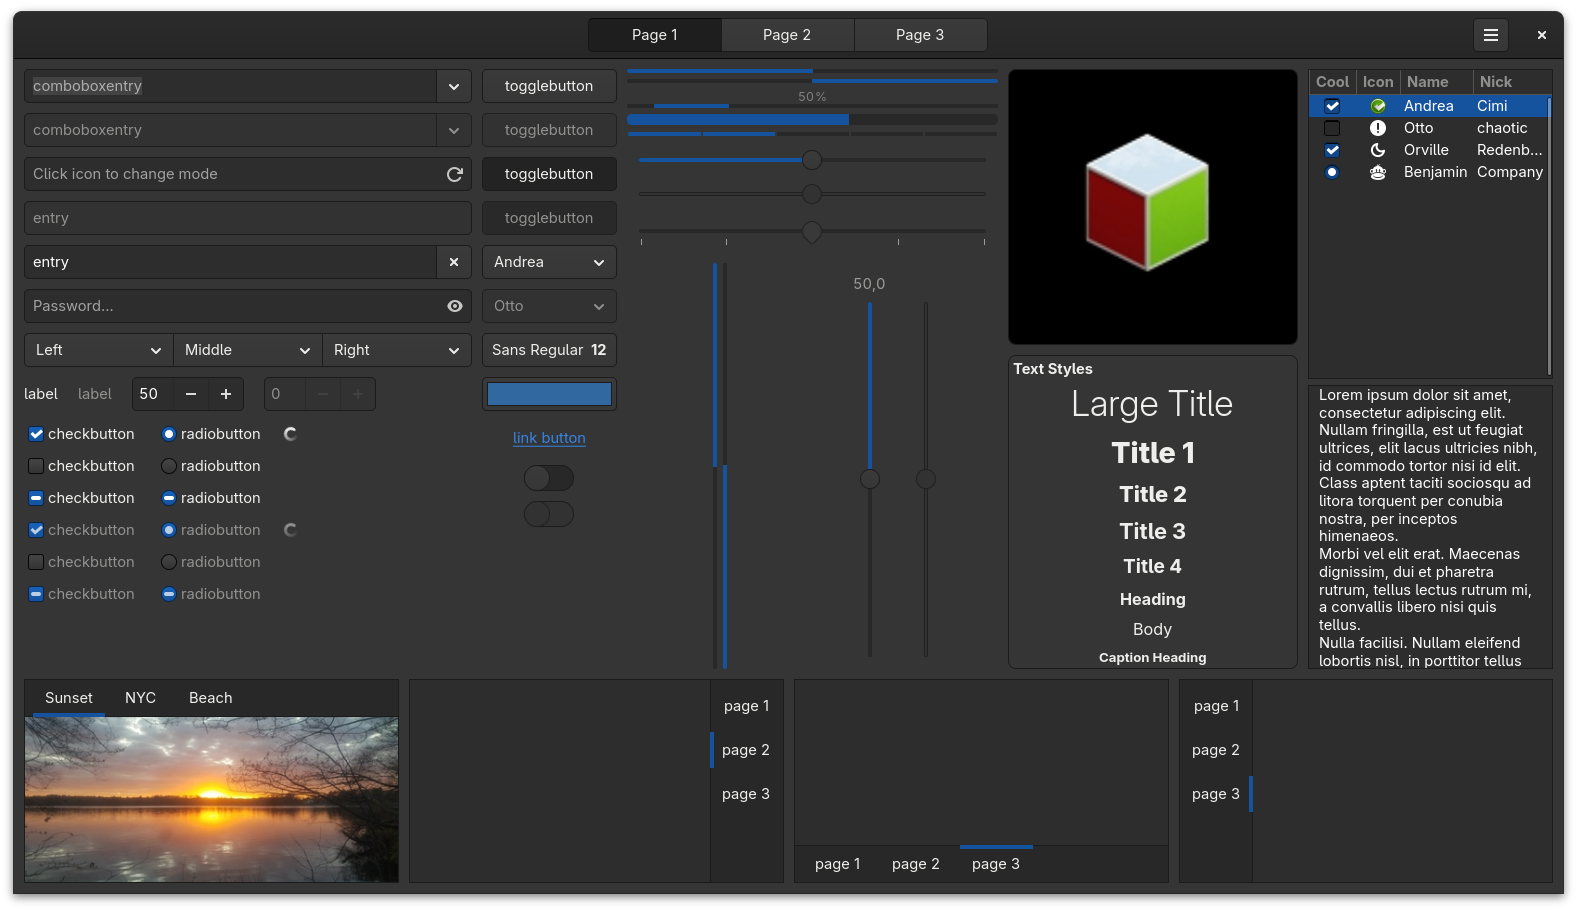Uncheck the Cool checkbox for Andrea
This screenshot has width=1577, height=910.
pyautogui.click(x=1332, y=106)
